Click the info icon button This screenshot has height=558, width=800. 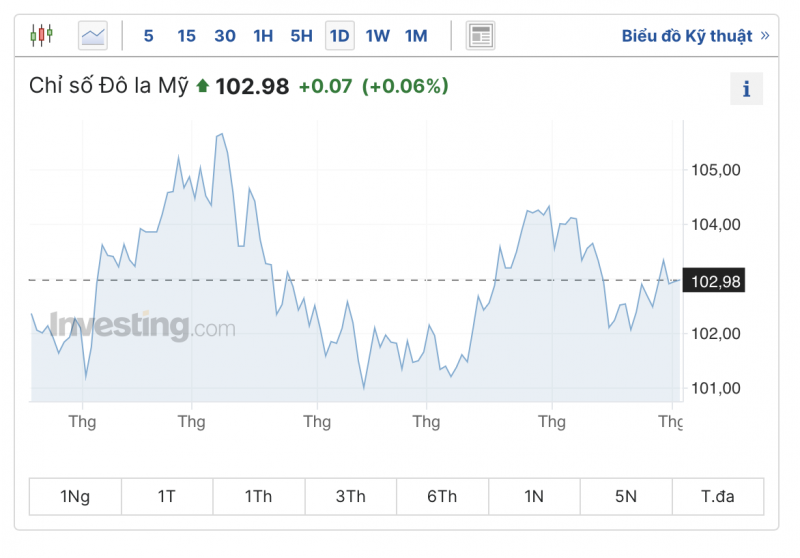[x=746, y=89]
